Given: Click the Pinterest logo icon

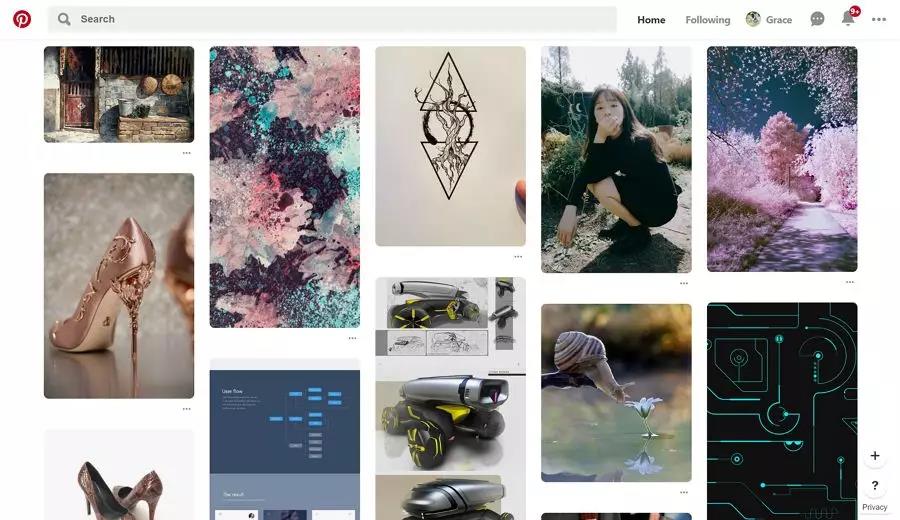Looking at the screenshot, I should tap(22, 19).
